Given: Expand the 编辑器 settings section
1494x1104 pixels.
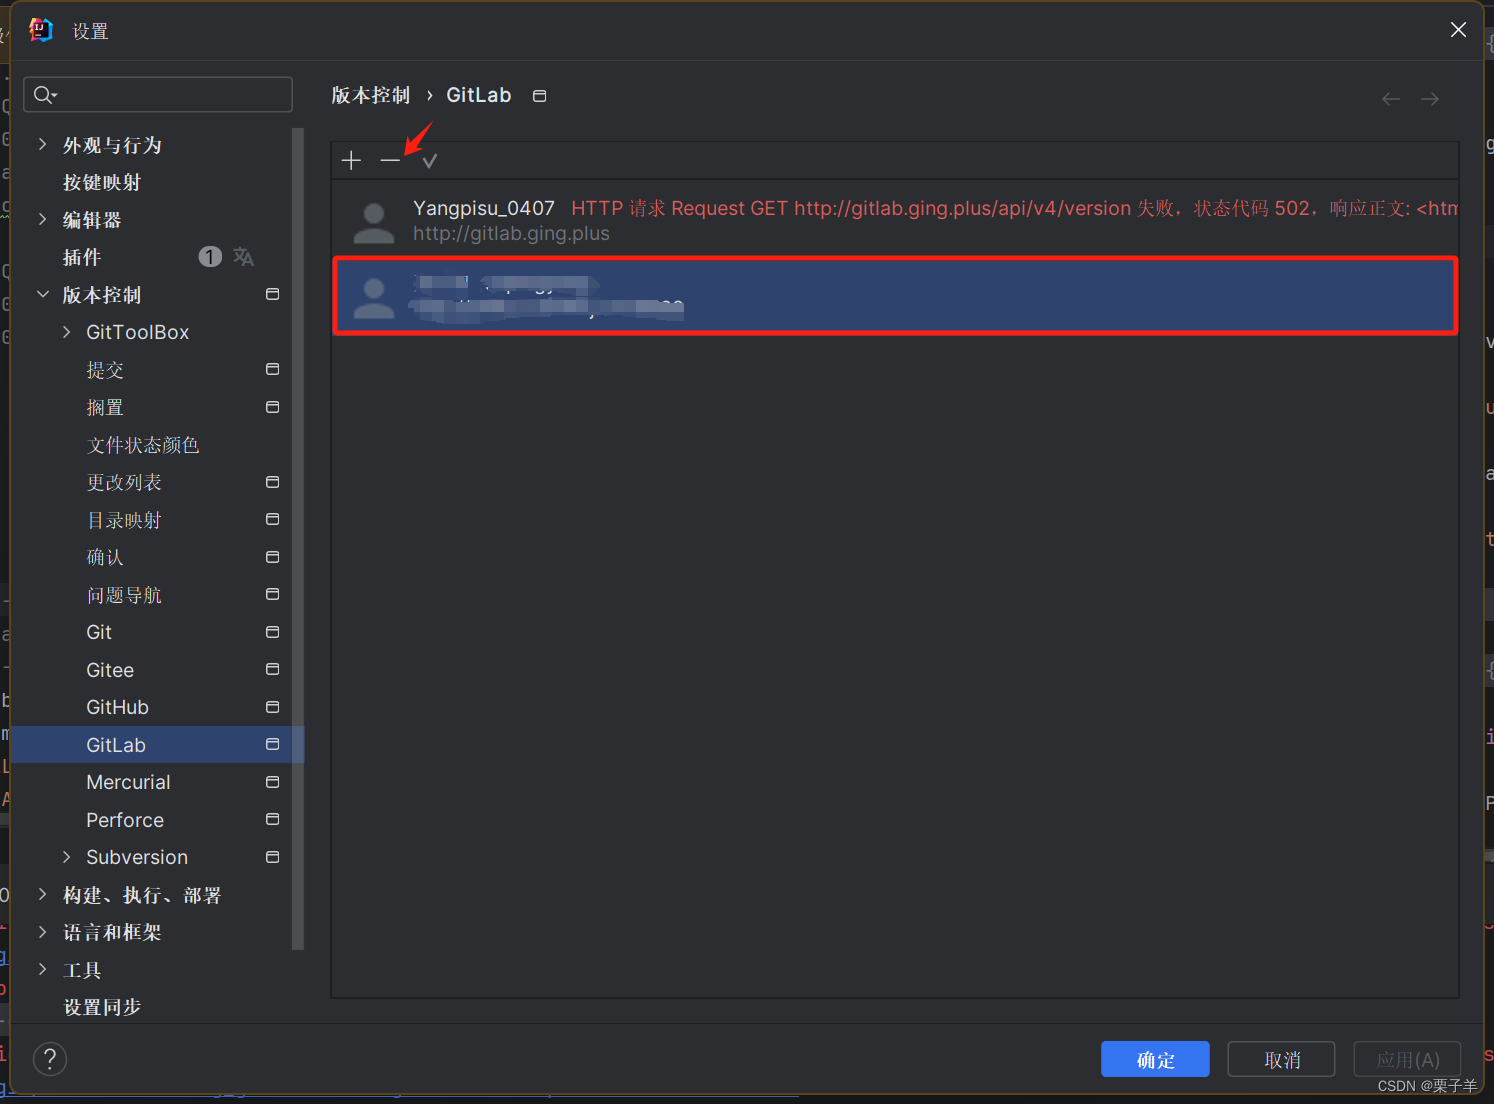Looking at the screenshot, I should (x=42, y=219).
